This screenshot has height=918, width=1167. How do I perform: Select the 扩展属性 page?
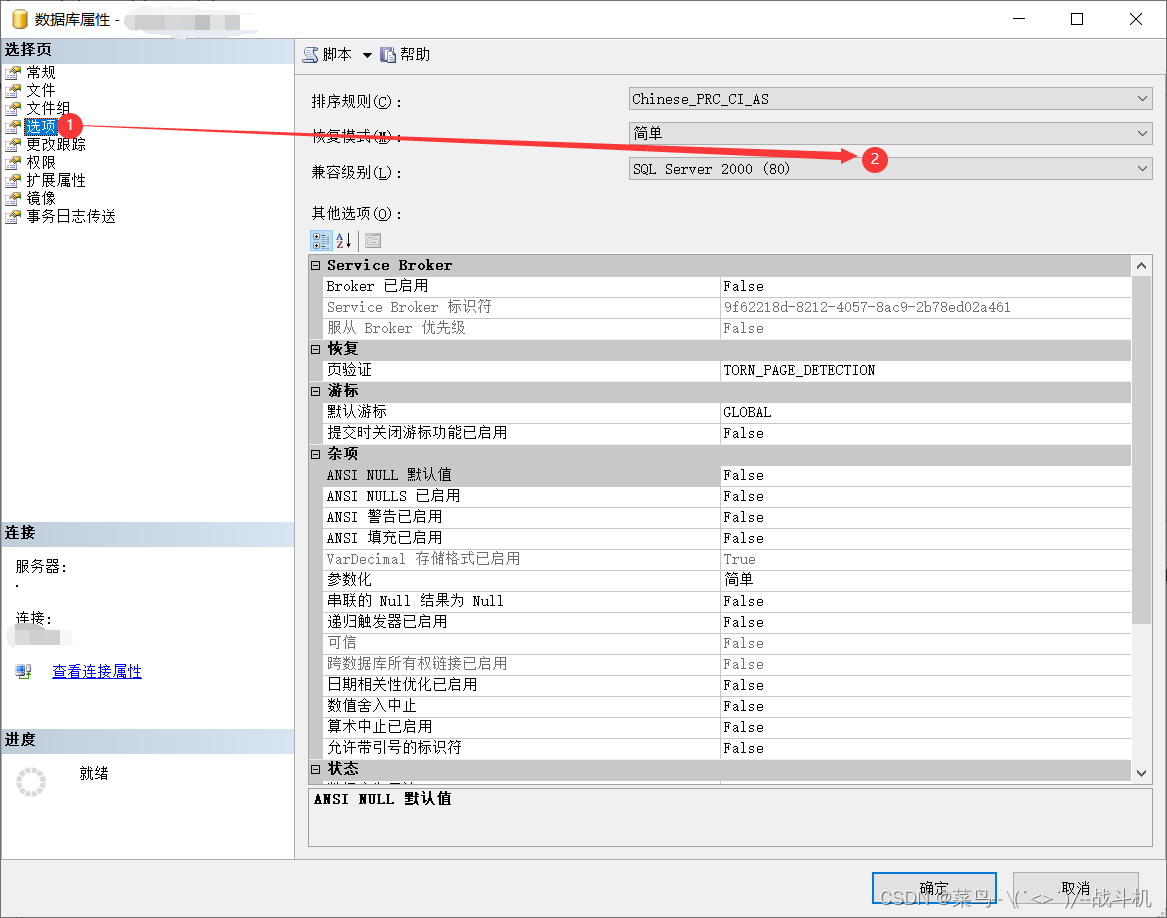pyautogui.click(x=56, y=179)
